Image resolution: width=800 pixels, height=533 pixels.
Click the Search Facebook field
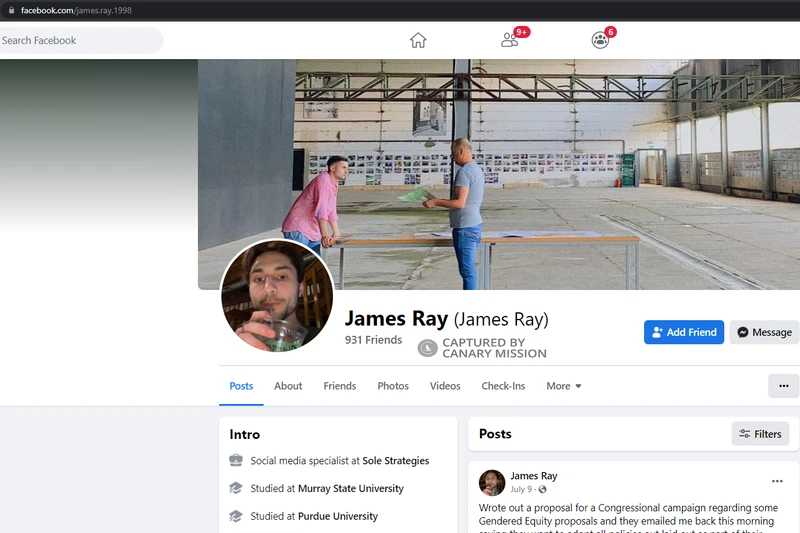click(81, 40)
